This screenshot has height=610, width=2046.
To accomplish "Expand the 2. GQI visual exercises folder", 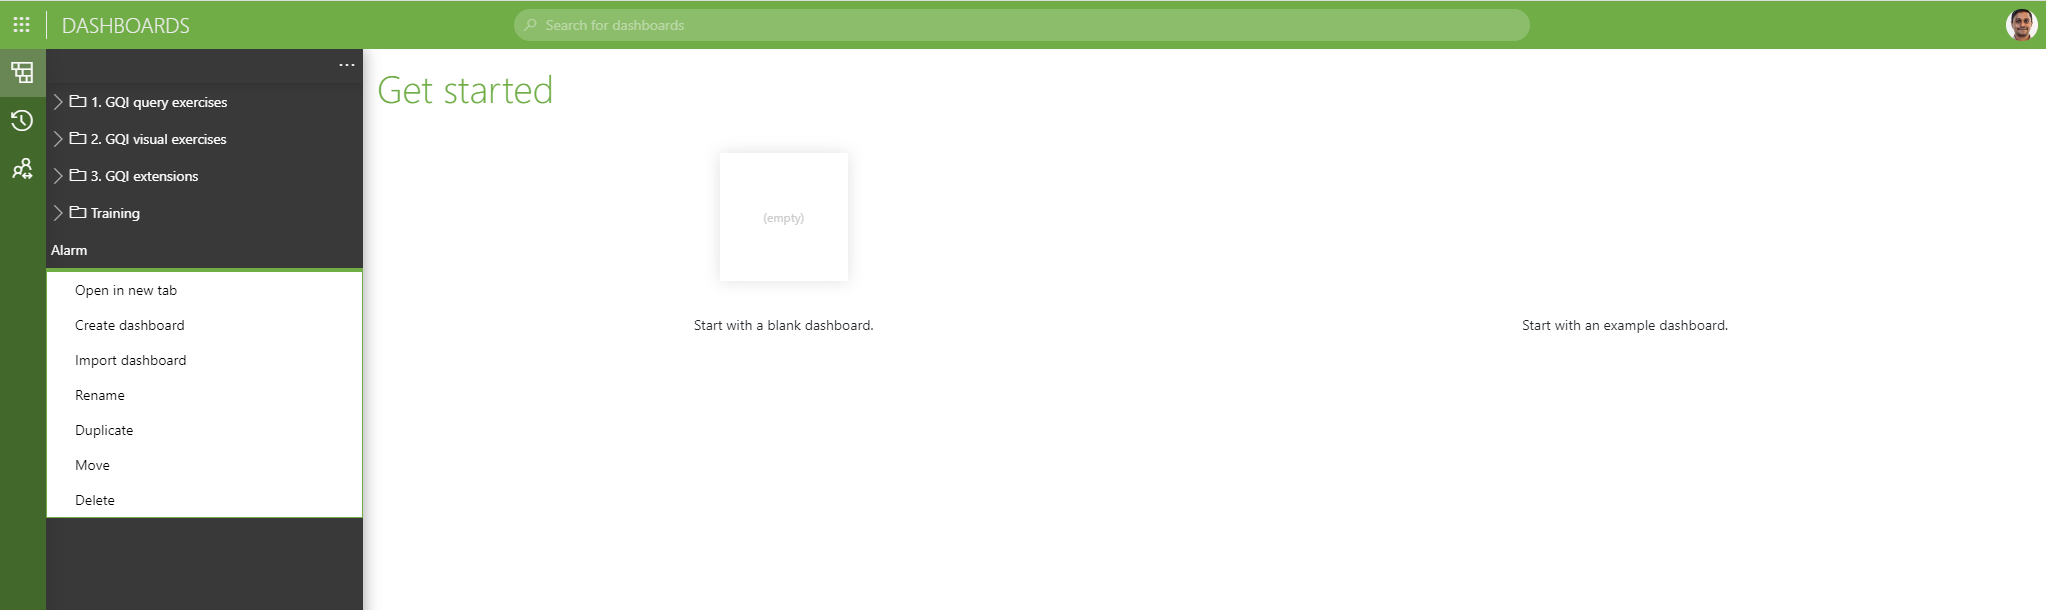I will coord(58,139).
